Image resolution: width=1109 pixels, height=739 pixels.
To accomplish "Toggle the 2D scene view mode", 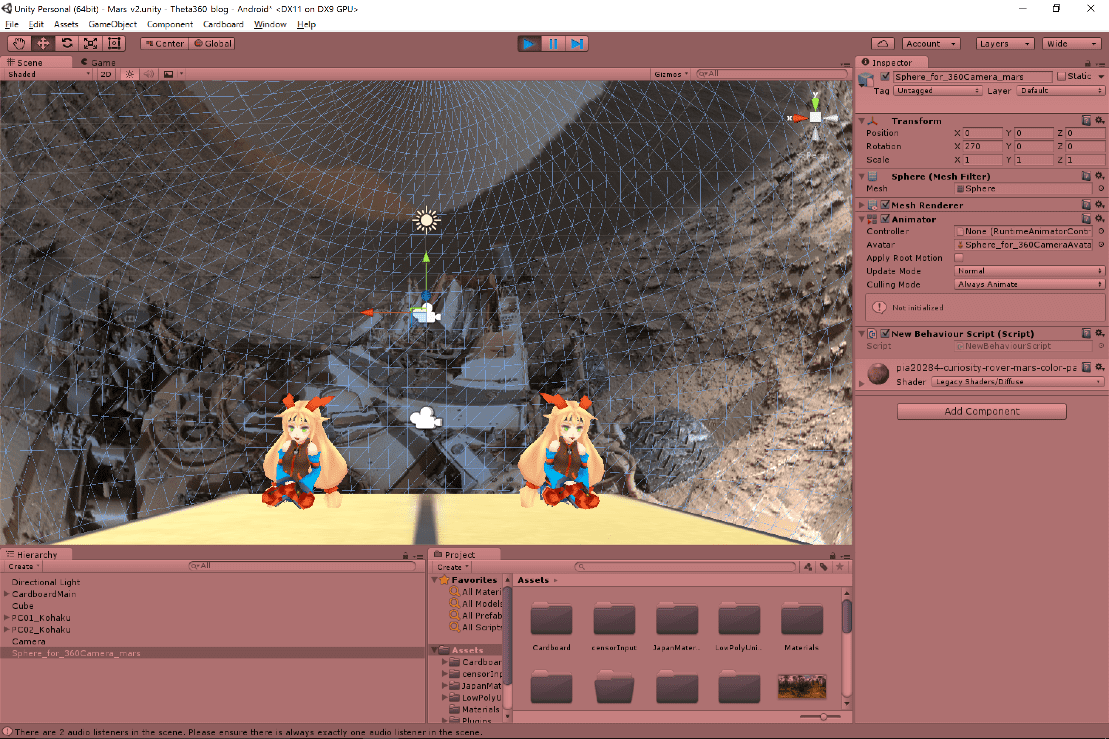I will point(106,74).
